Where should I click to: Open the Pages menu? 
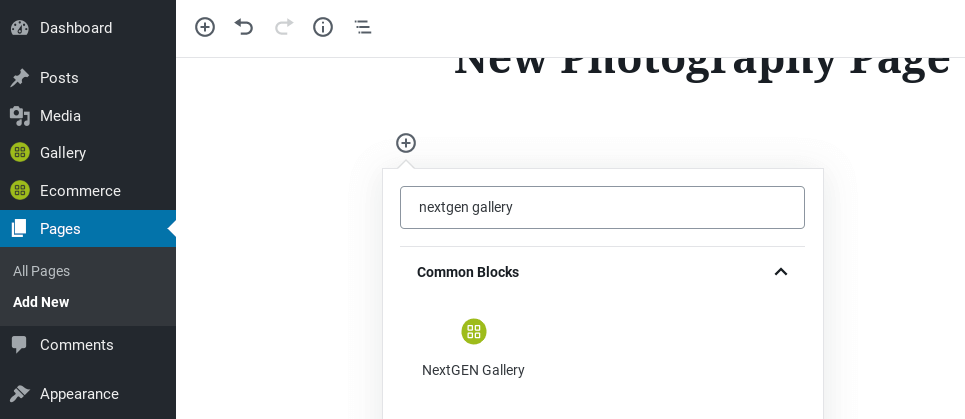tap(88, 229)
